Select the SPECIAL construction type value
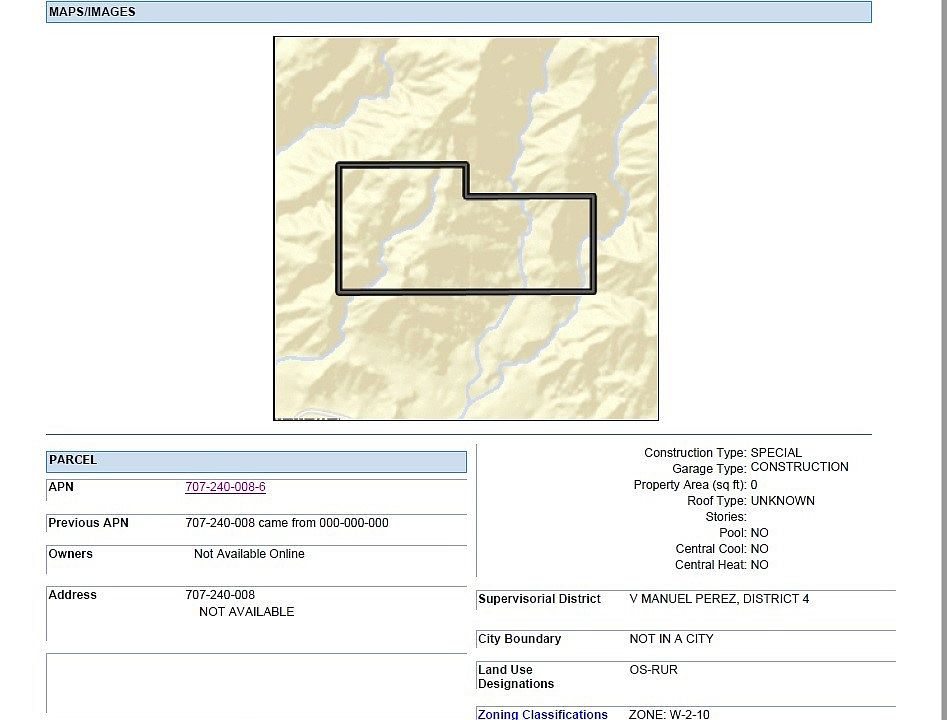Screen dimensions: 947x720 pos(776,453)
